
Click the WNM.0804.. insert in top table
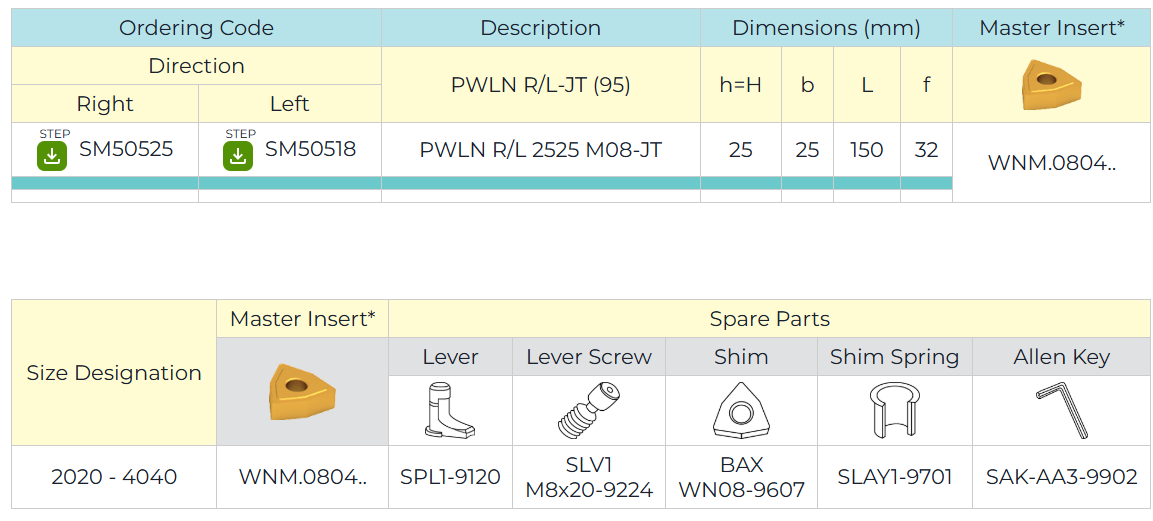tap(1052, 162)
